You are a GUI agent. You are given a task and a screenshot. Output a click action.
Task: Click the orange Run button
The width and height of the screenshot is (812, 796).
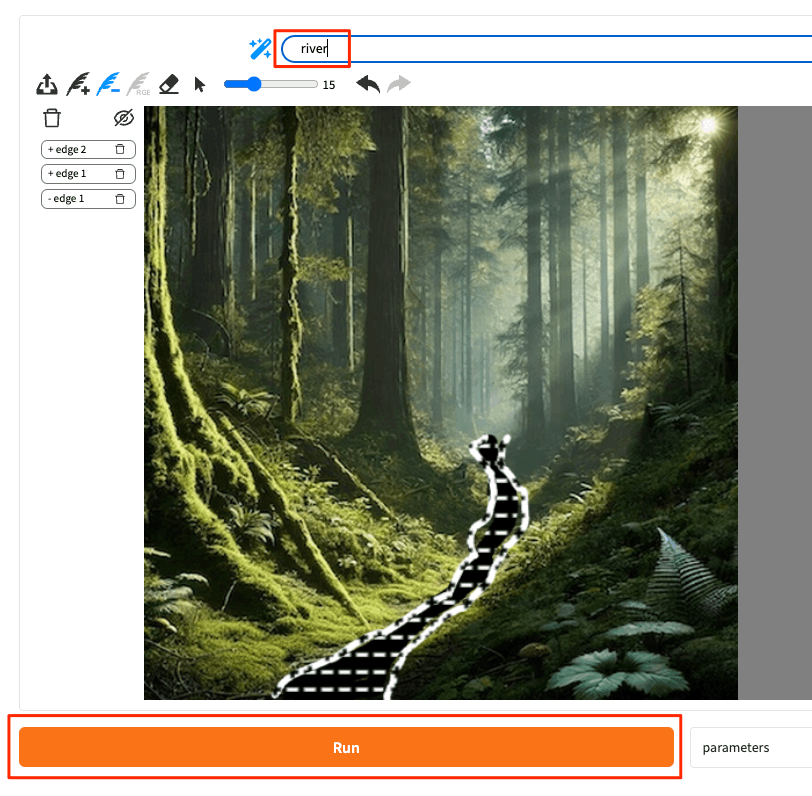(x=346, y=747)
